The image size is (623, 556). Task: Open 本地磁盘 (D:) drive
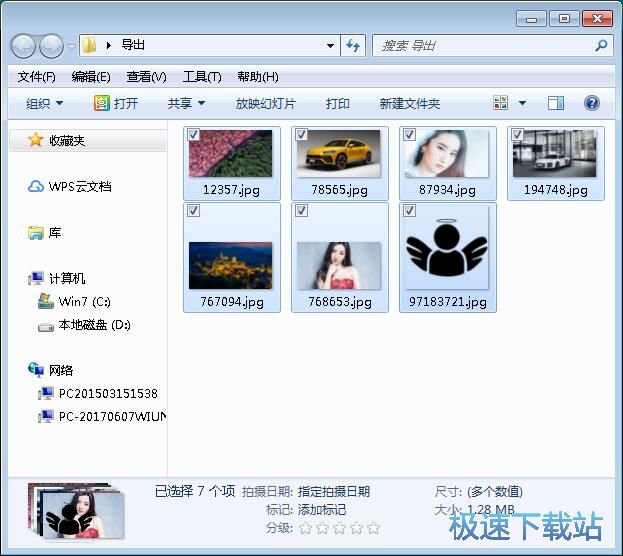point(95,325)
